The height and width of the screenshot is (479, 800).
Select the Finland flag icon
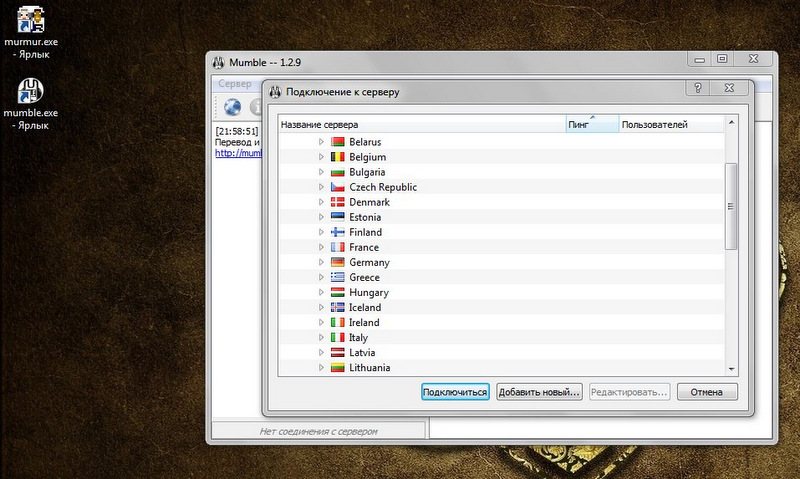pyautogui.click(x=337, y=232)
